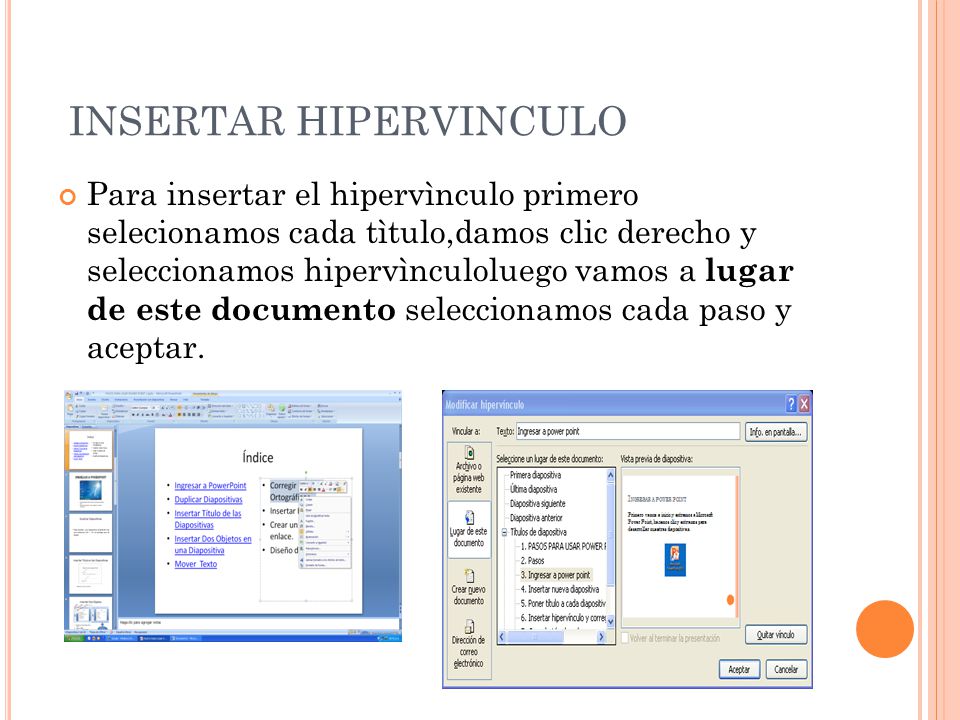Open the Ingresar a PowerPoint hyperlink
This screenshot has width=960, height=720.
click(210, 486)
